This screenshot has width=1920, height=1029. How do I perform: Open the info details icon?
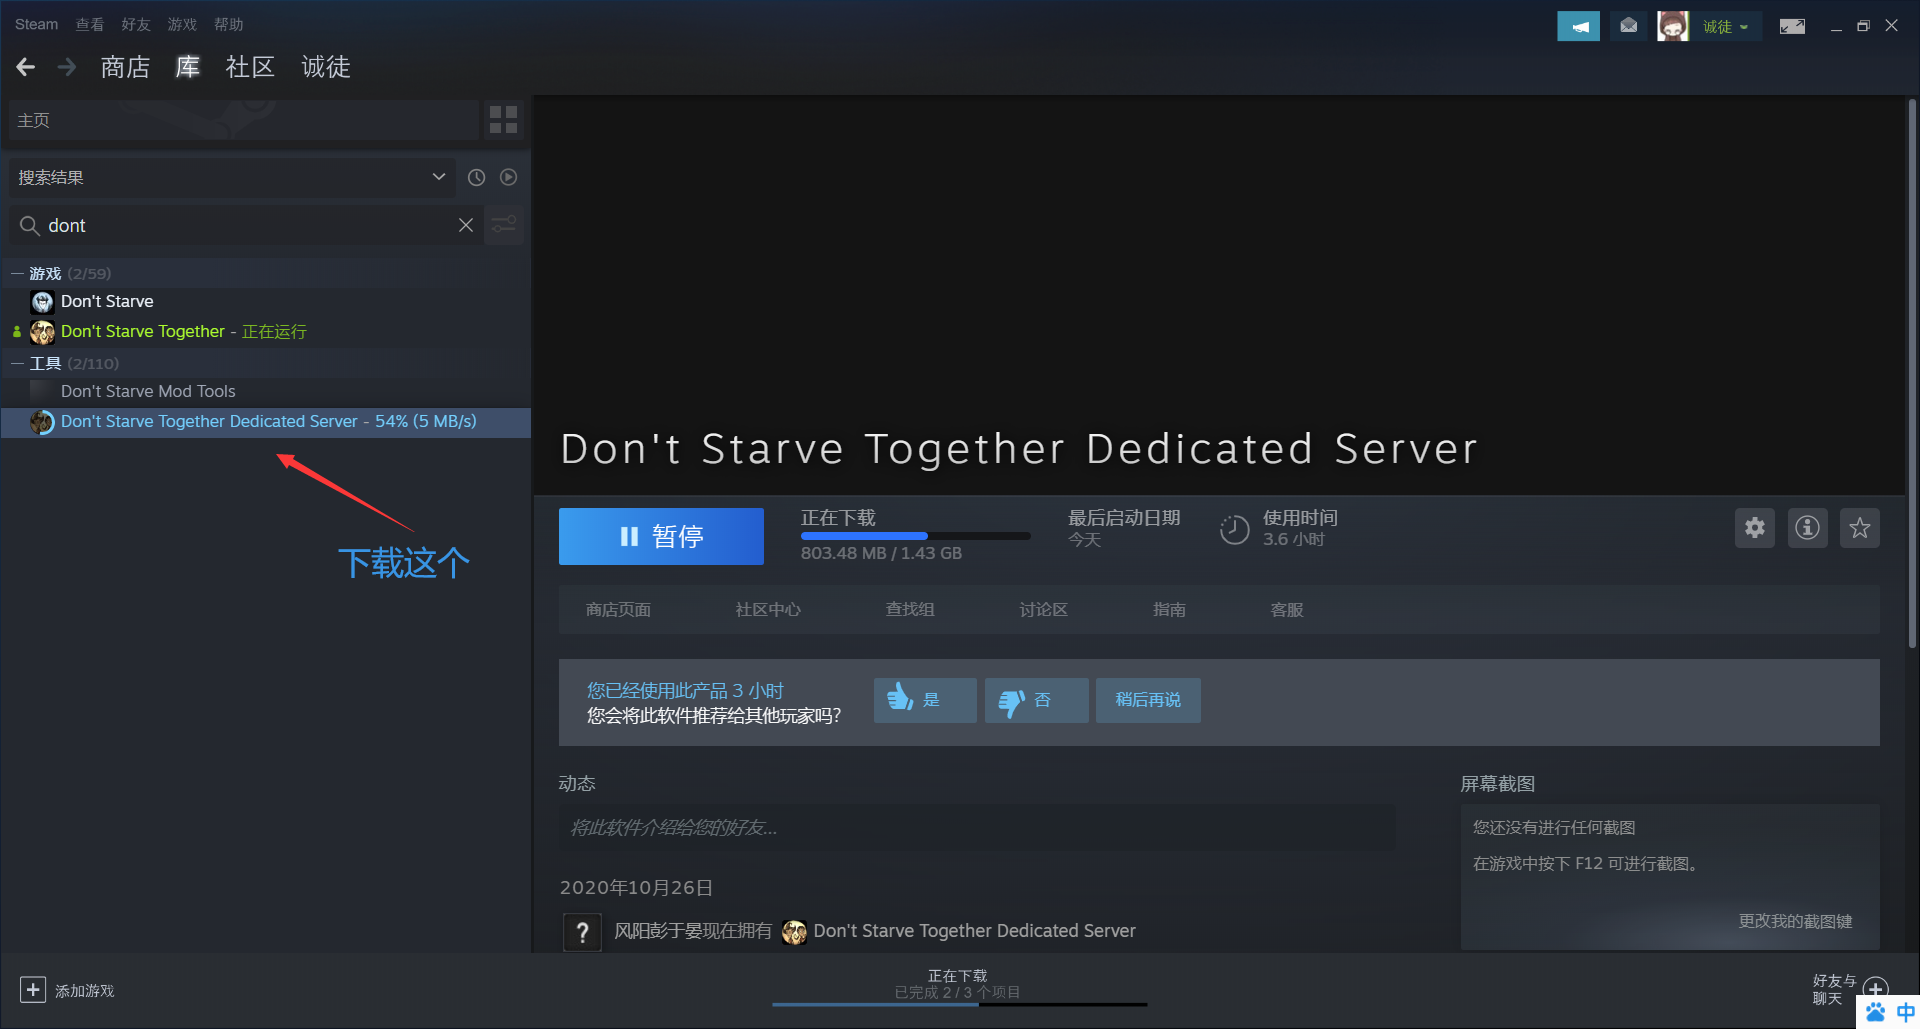(1807, 528)
